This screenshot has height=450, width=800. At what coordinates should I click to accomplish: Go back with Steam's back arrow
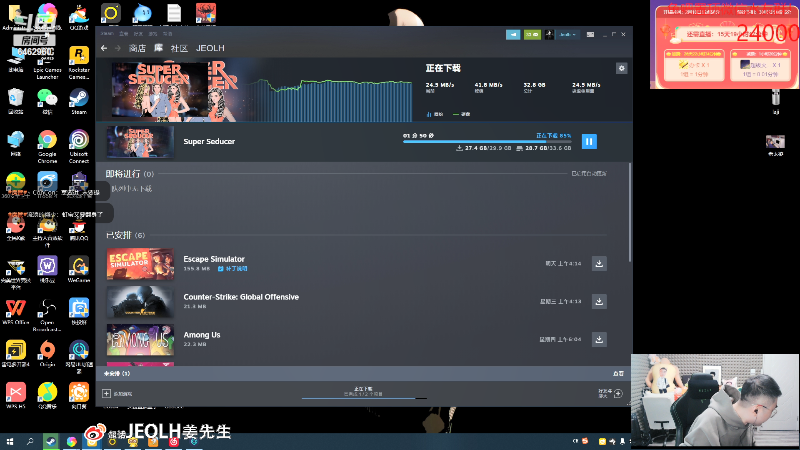[104, 48]
